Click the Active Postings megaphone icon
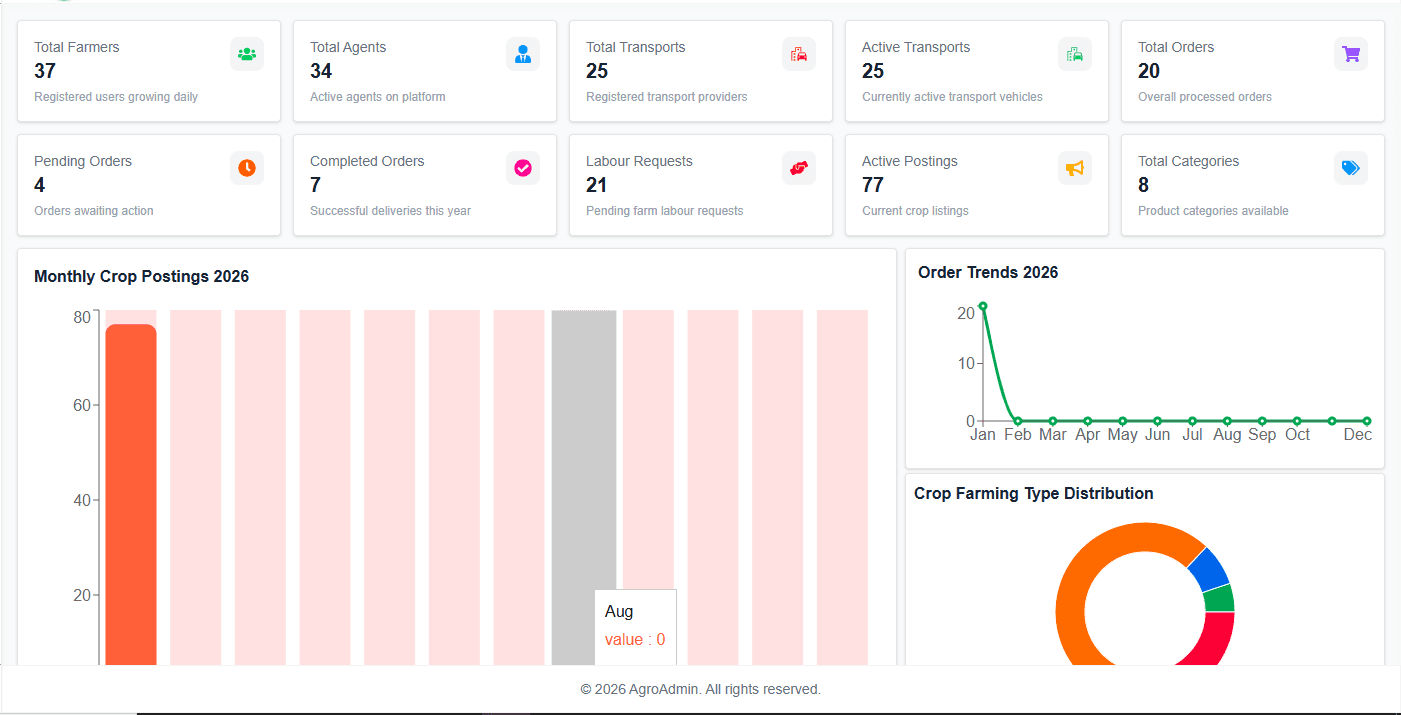 (x=1075, y=168)
